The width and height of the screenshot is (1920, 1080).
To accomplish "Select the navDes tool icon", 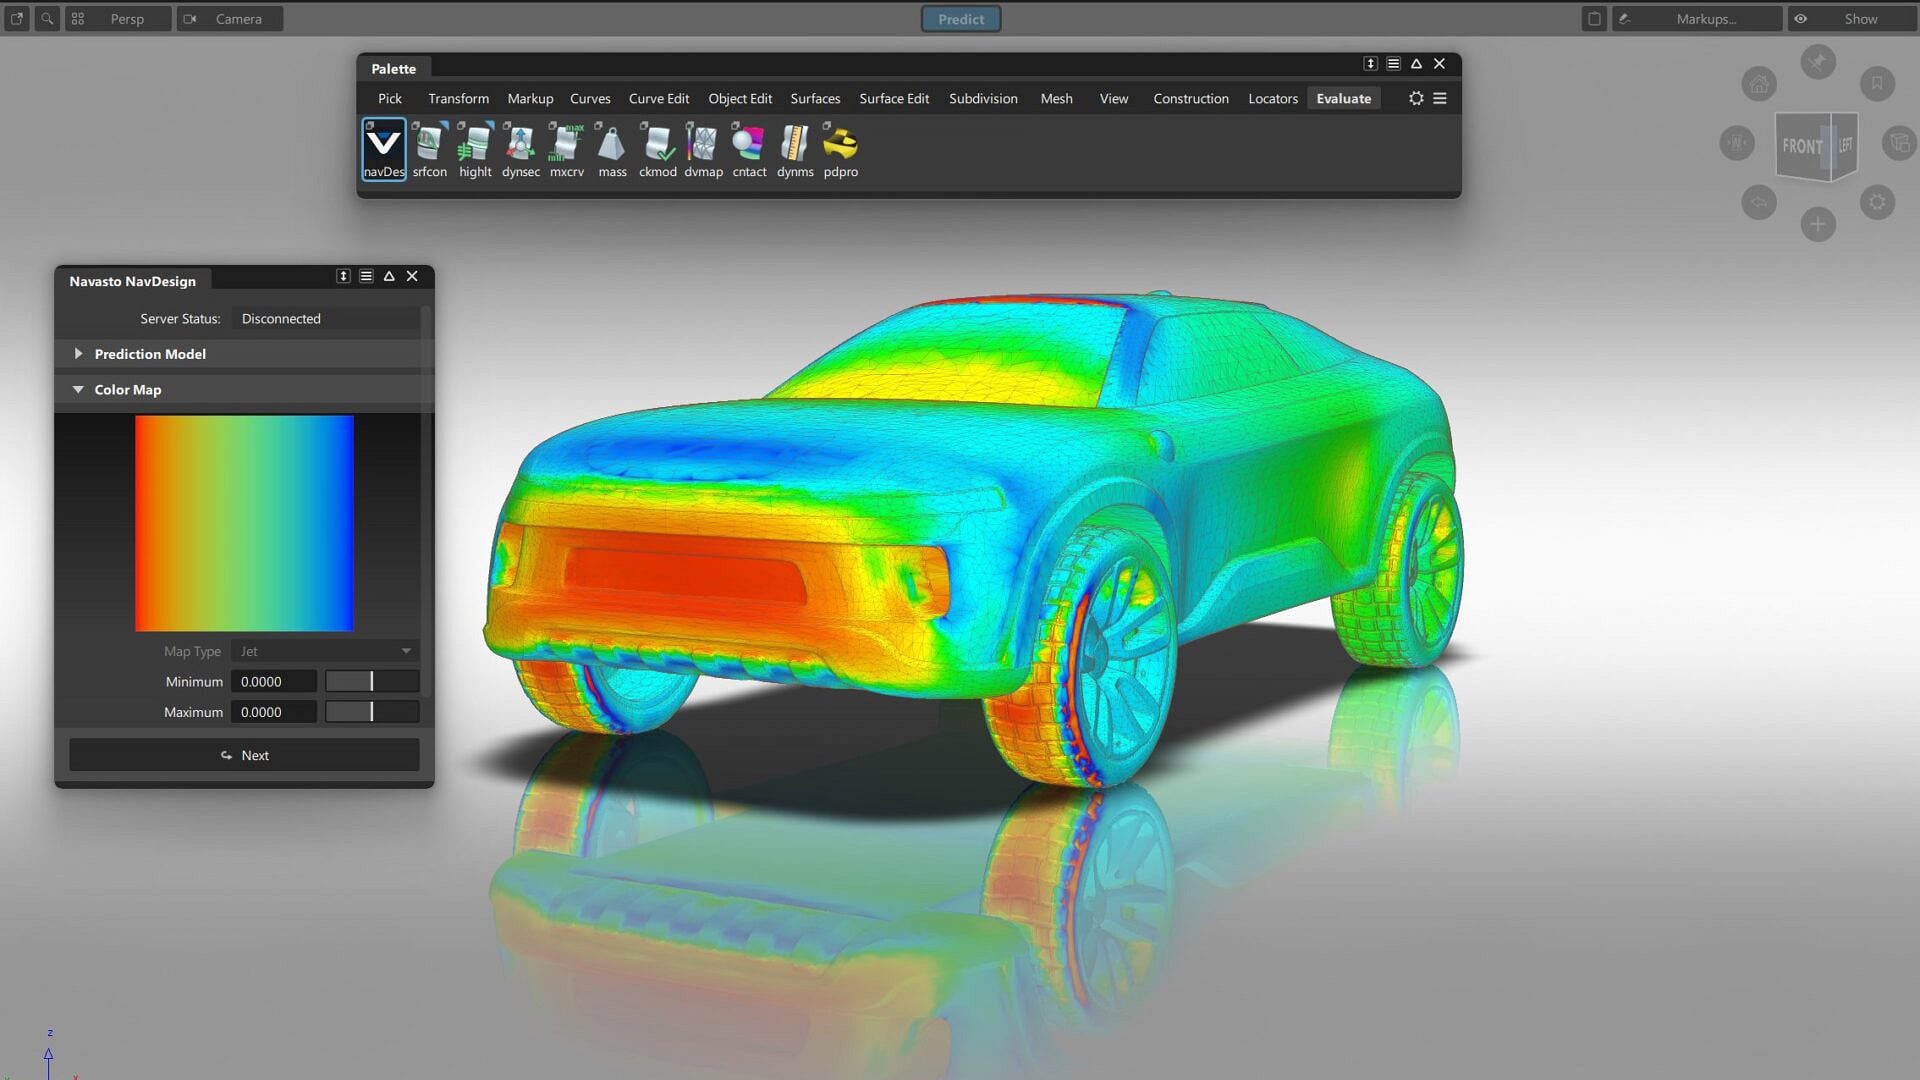I will click(384, 146).
